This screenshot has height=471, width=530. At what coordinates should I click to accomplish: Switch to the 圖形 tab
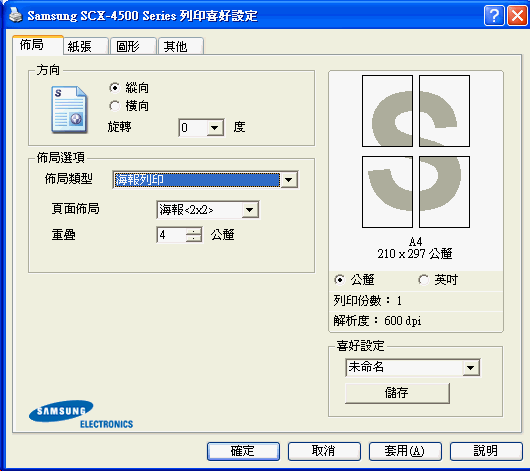pyautogui.click(x=134, y=46)
